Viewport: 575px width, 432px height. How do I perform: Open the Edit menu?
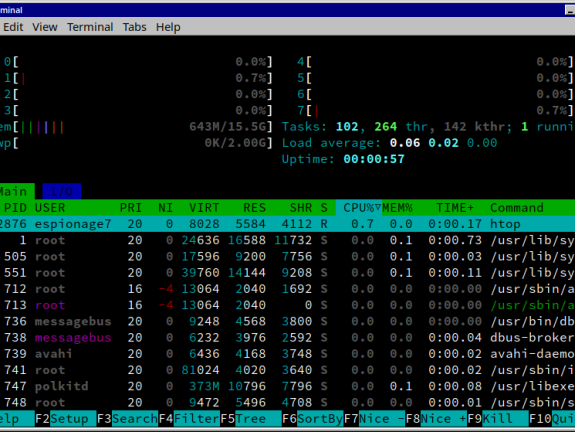click(x=13, y=27)
